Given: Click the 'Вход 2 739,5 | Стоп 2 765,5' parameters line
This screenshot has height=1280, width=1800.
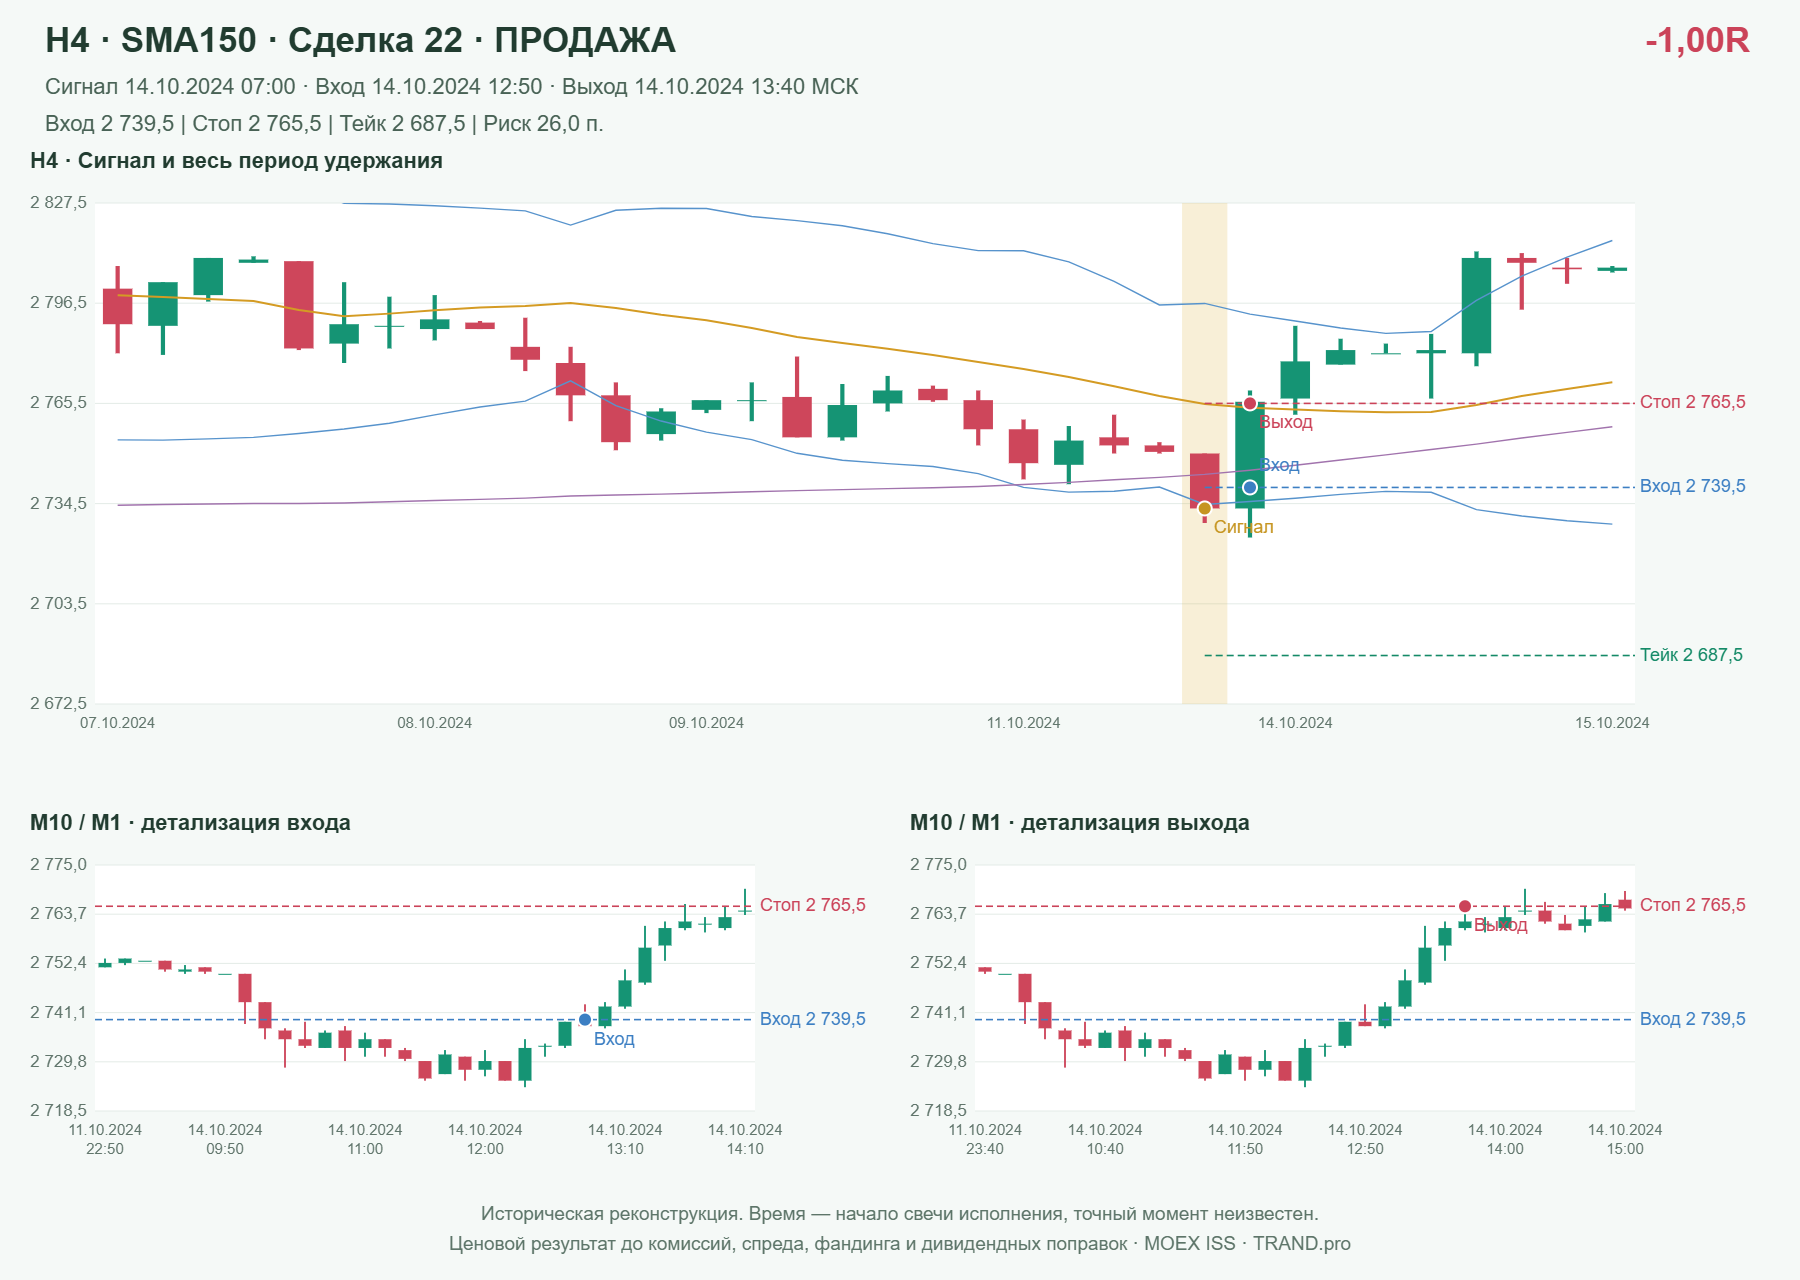Looking at the screenshot, I should pyautogui.click(x=324, y=124).
